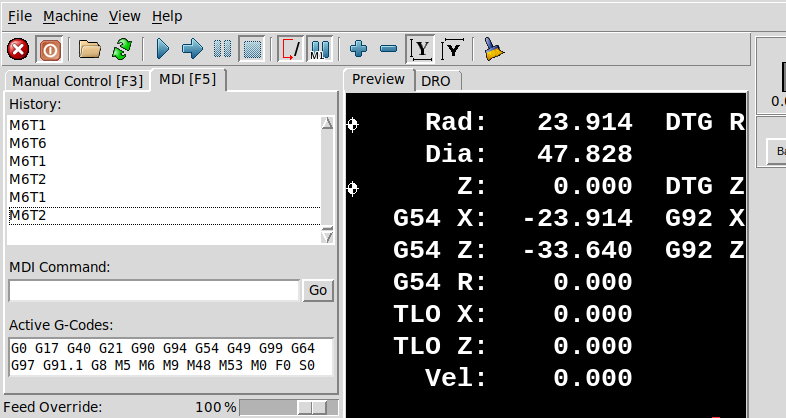Reload the current file with green arrows
The width and height of the screenshot is (786, 418).
[122, 50]
